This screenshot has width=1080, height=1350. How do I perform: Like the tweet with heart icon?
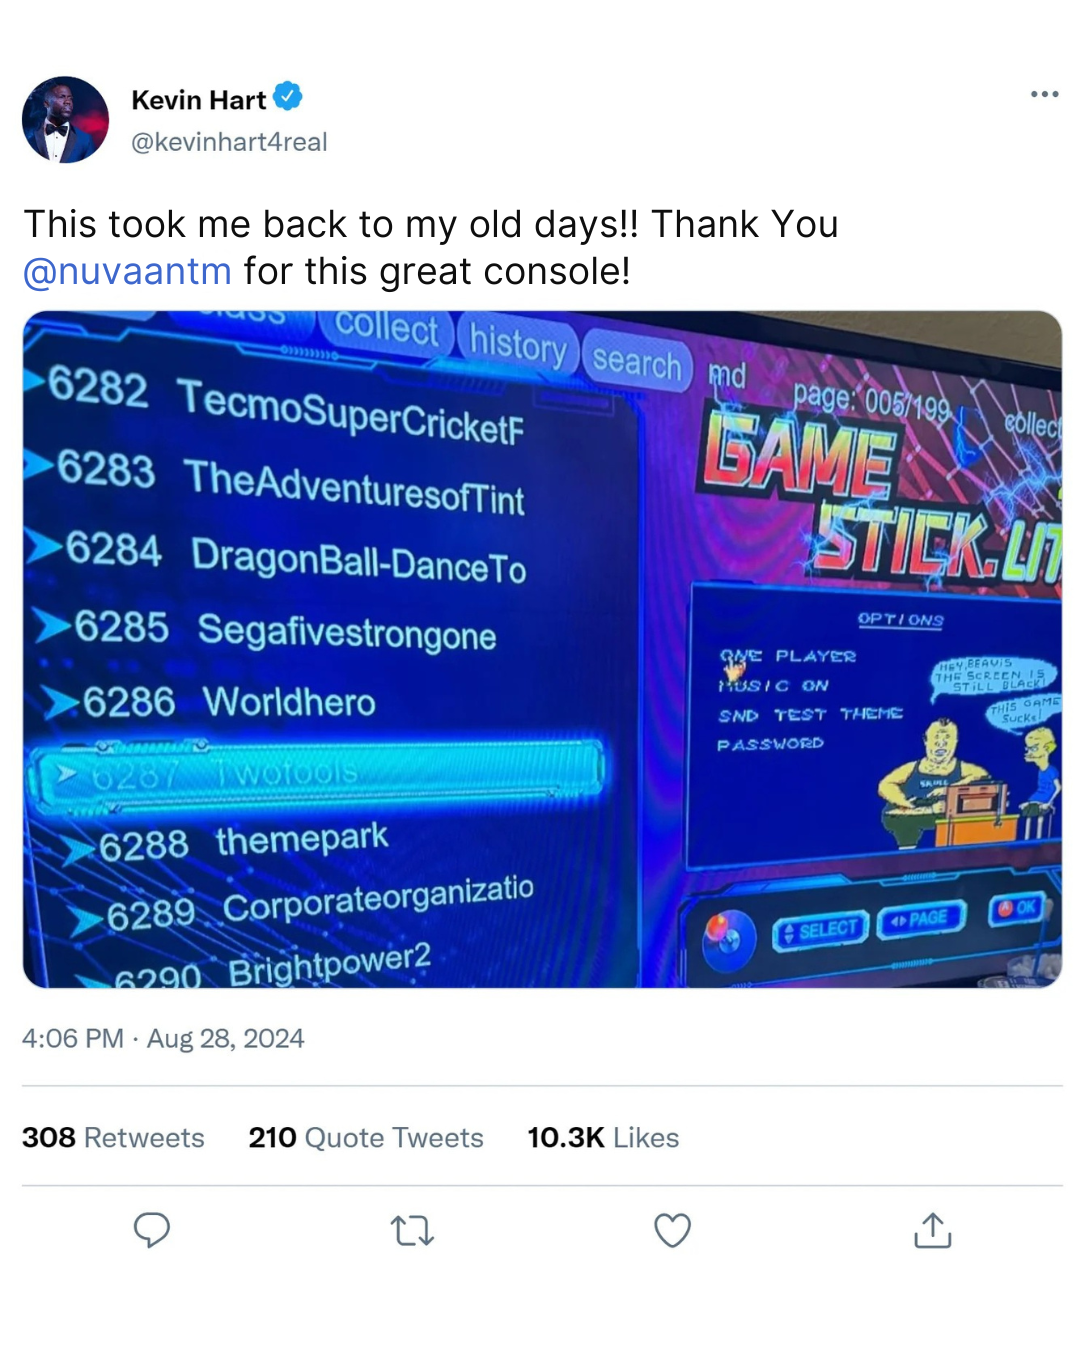tap(672, 1230)
